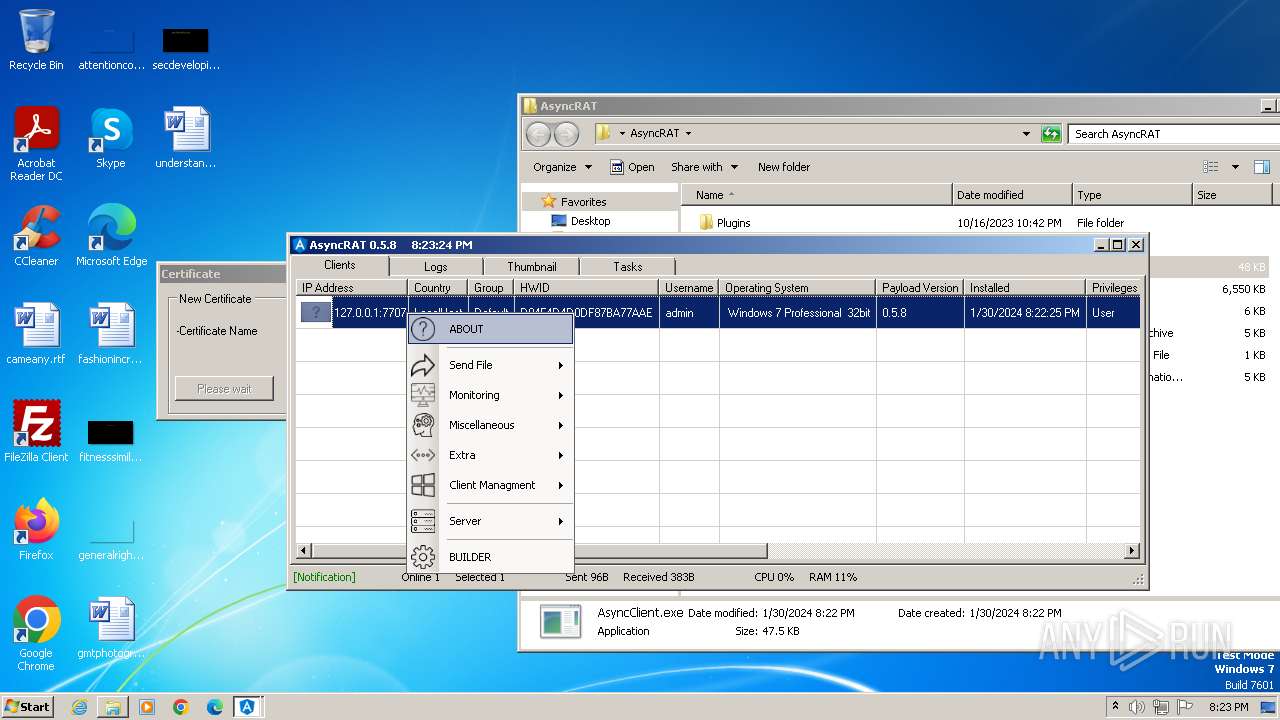Sort by Installed column header
Screen dimensions: 1280x720
(1024, 288)
